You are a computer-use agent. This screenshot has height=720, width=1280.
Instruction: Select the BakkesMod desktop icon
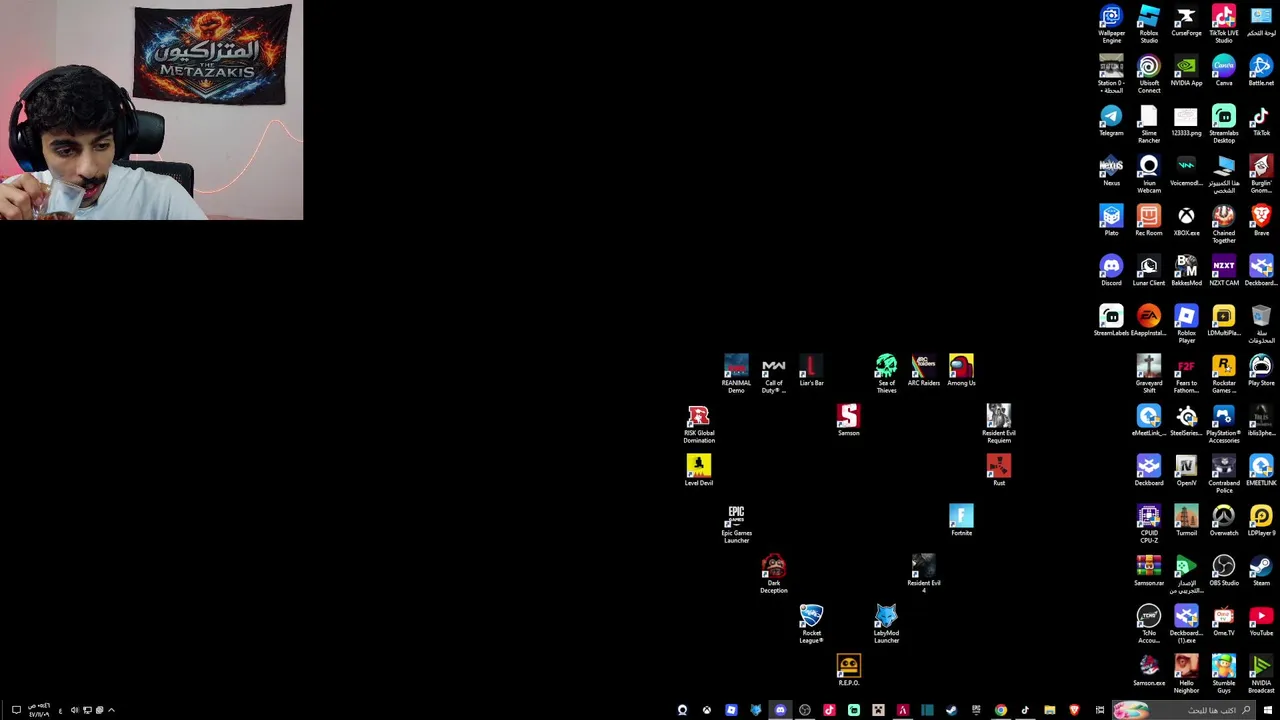(1186, 271)
